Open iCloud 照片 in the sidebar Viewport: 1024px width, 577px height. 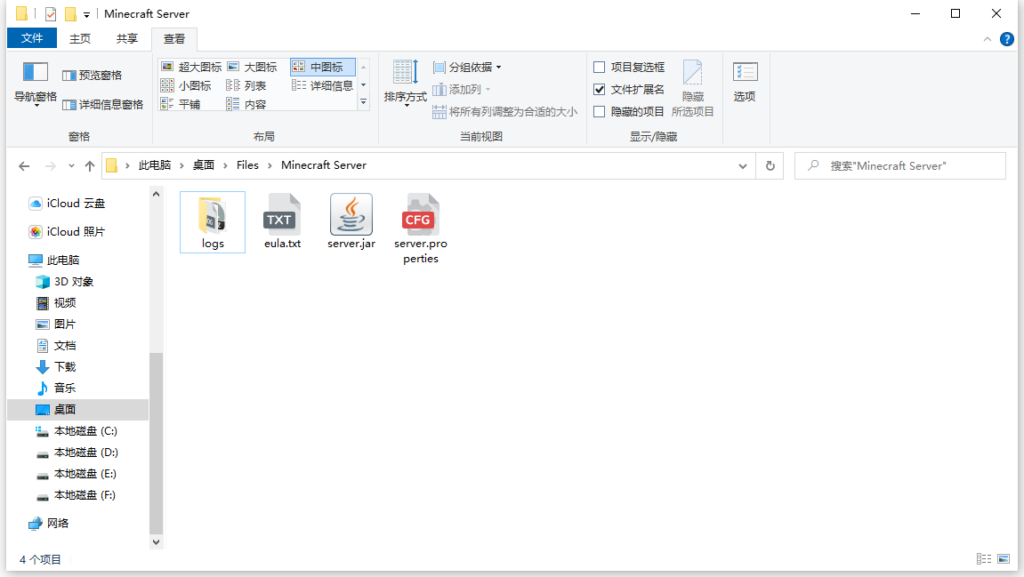(66, 232)
